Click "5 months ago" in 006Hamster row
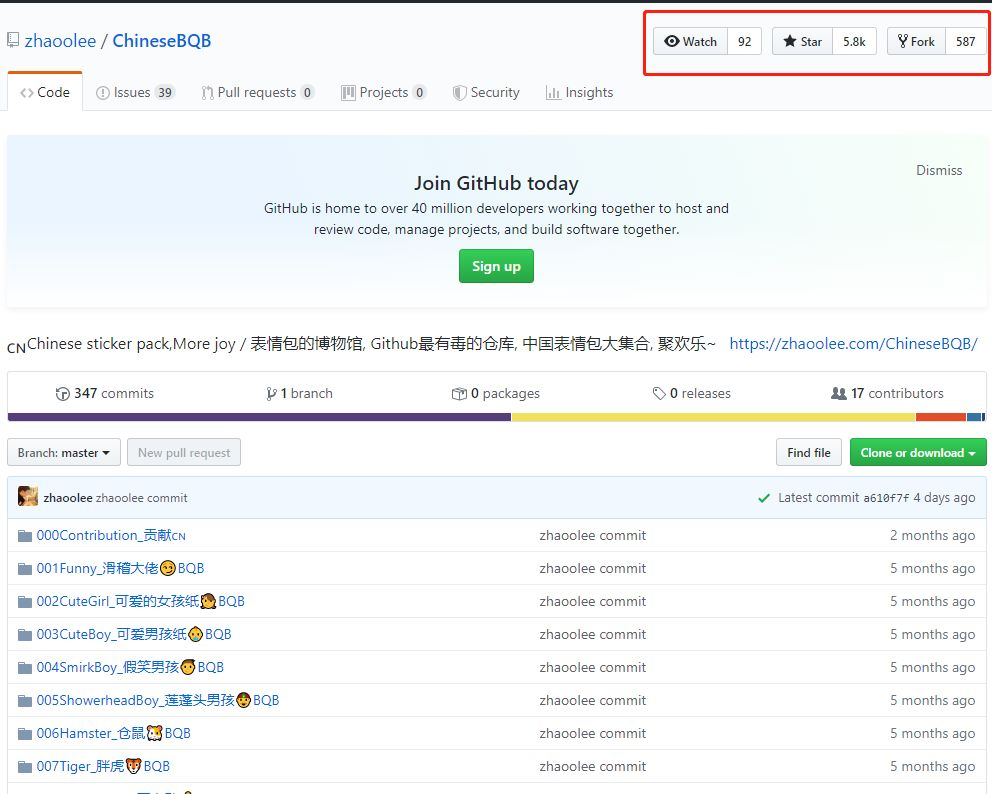This screenshot has height=794, width=992. 933,733
